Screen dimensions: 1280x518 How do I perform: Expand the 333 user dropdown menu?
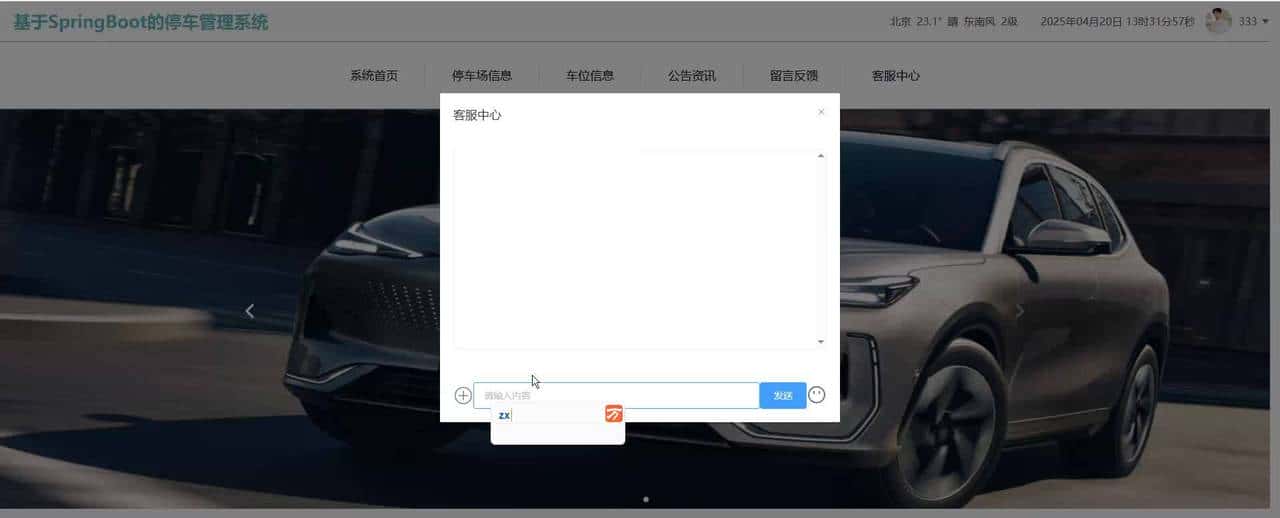coord(1254,21)
